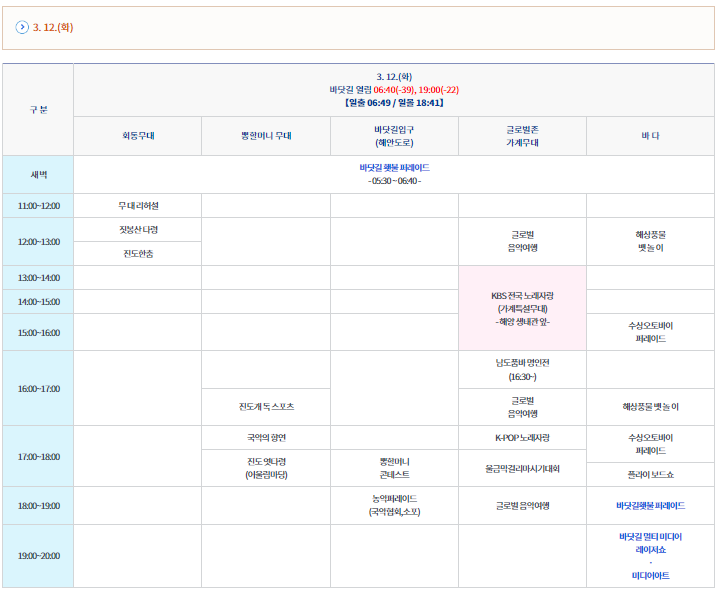Click the "새벽" row label

[x=38, y=174]
